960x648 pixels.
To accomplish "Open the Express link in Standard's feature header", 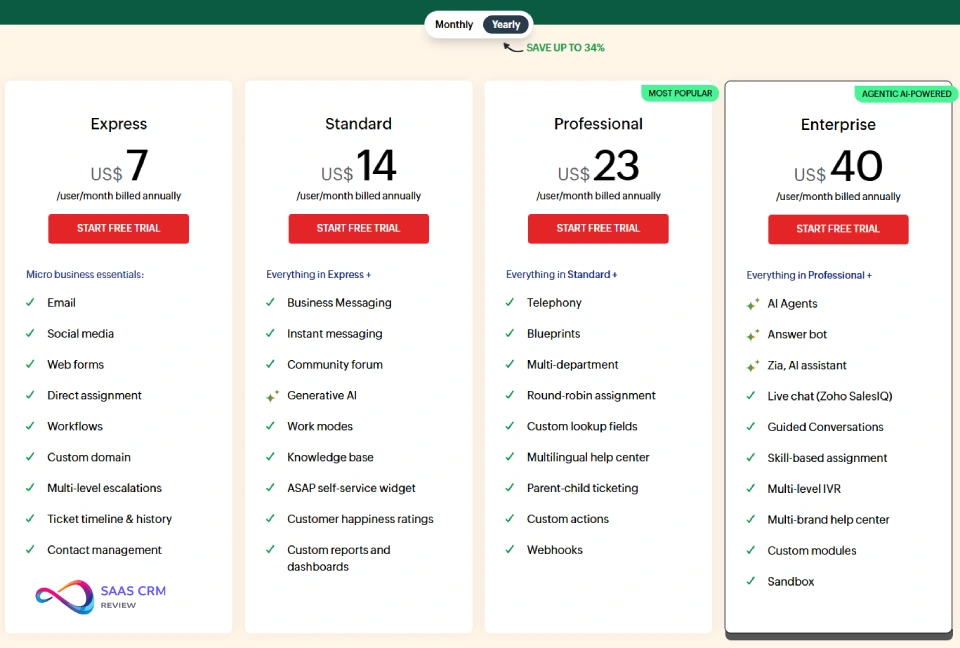I will pyautogui.click(x=346, y=274).
